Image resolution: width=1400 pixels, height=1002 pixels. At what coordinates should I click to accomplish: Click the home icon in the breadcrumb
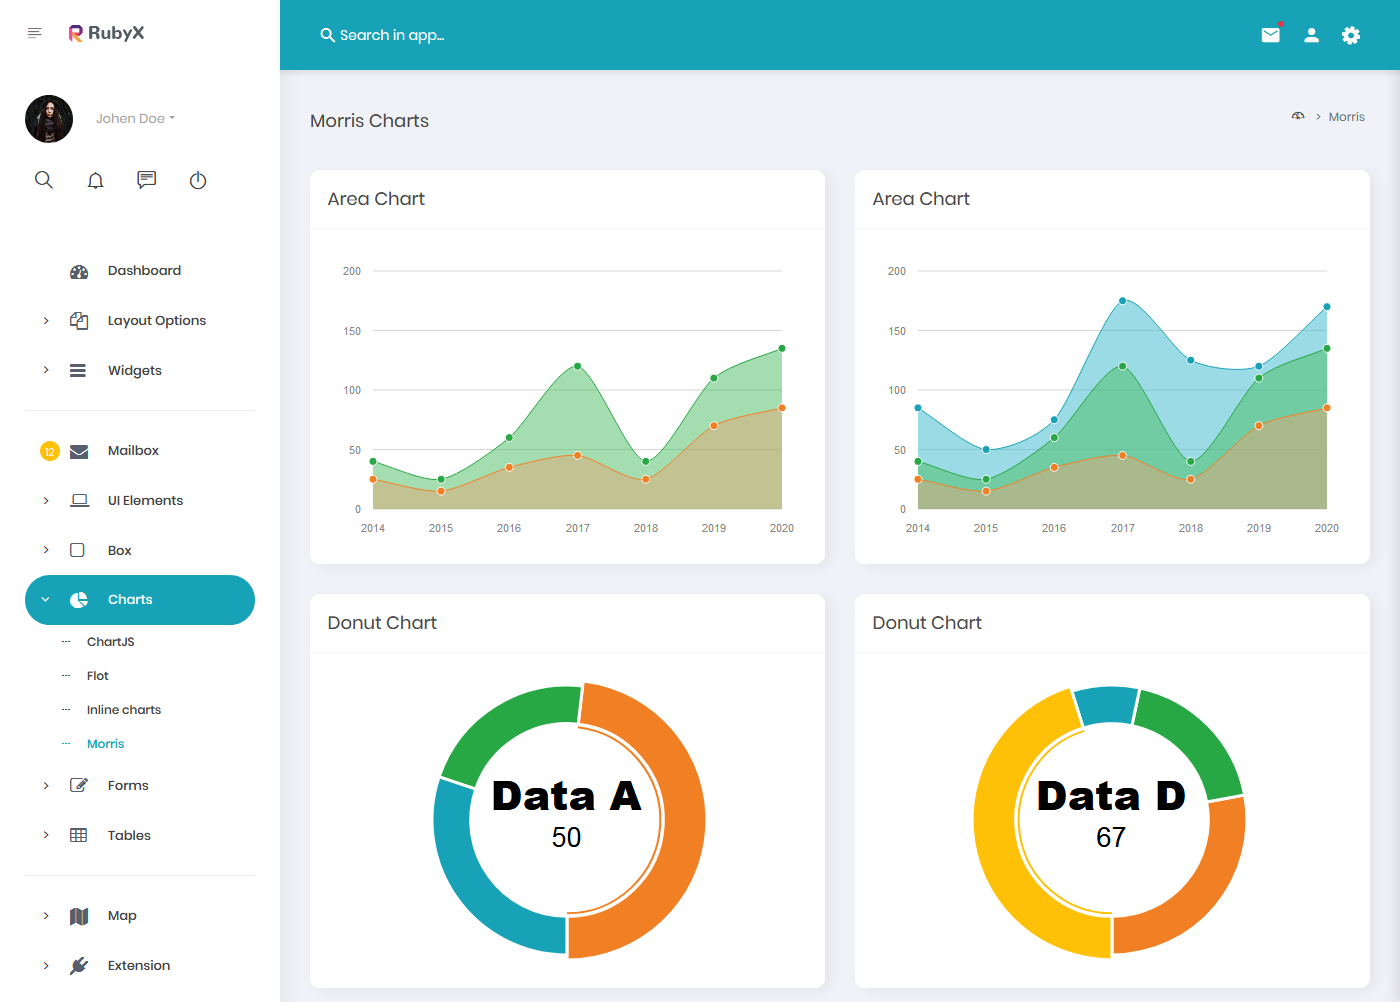(1297, 116)
